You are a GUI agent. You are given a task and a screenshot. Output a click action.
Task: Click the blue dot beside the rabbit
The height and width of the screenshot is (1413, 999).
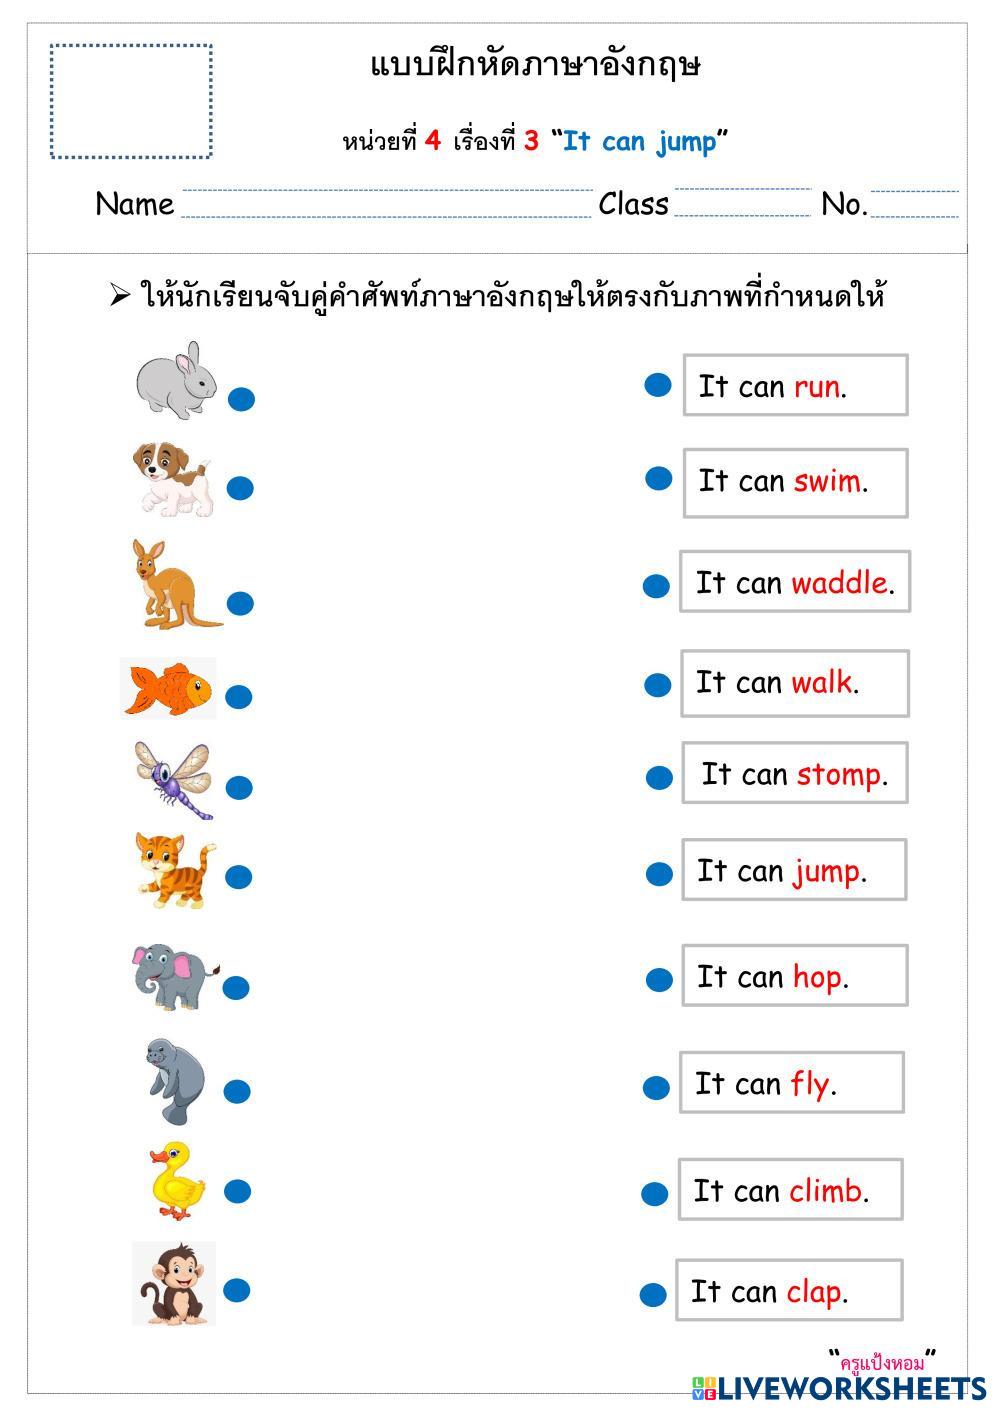(x=241, y=400)
